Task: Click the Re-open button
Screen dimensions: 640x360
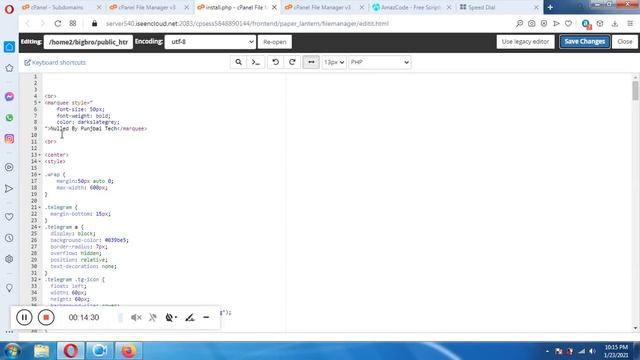Action: click(x=275, y=42)
